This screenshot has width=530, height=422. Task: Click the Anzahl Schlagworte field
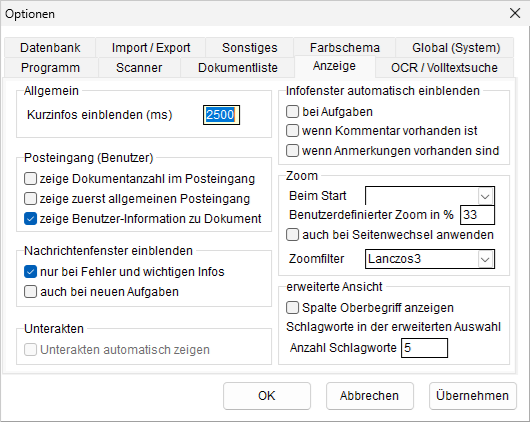(424, 348)
